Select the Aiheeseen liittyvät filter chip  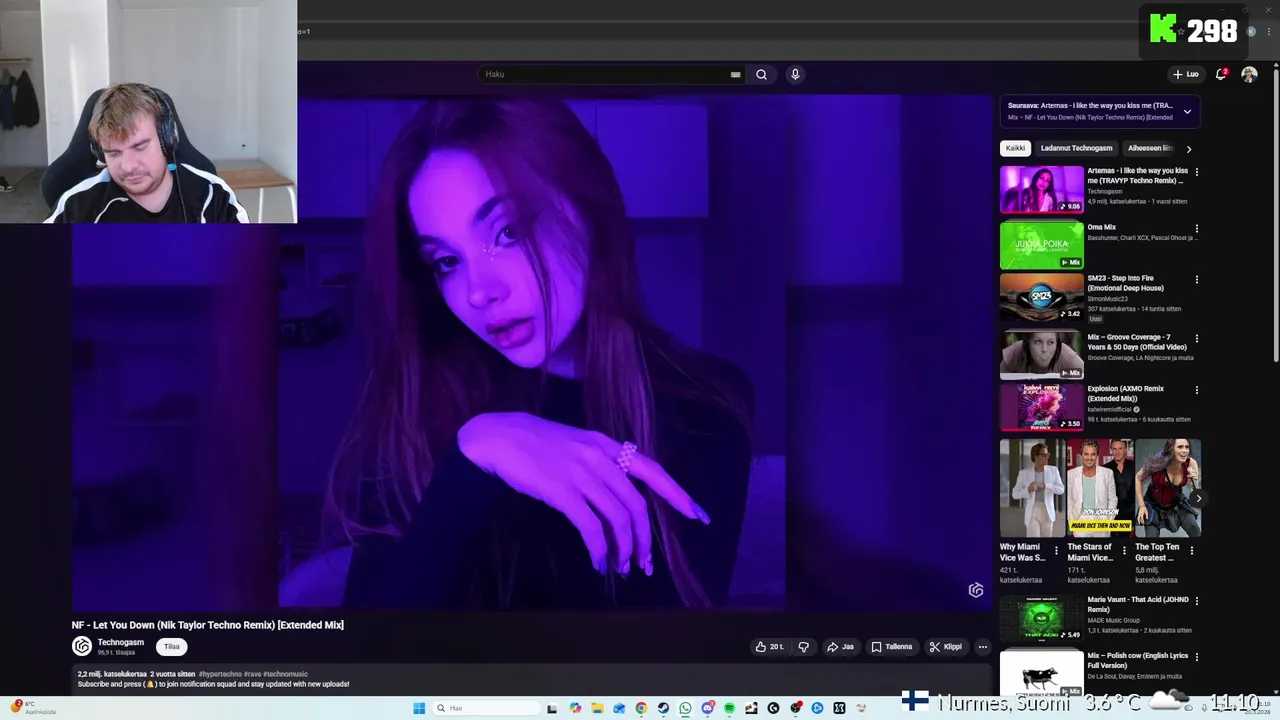(1150, 148)
